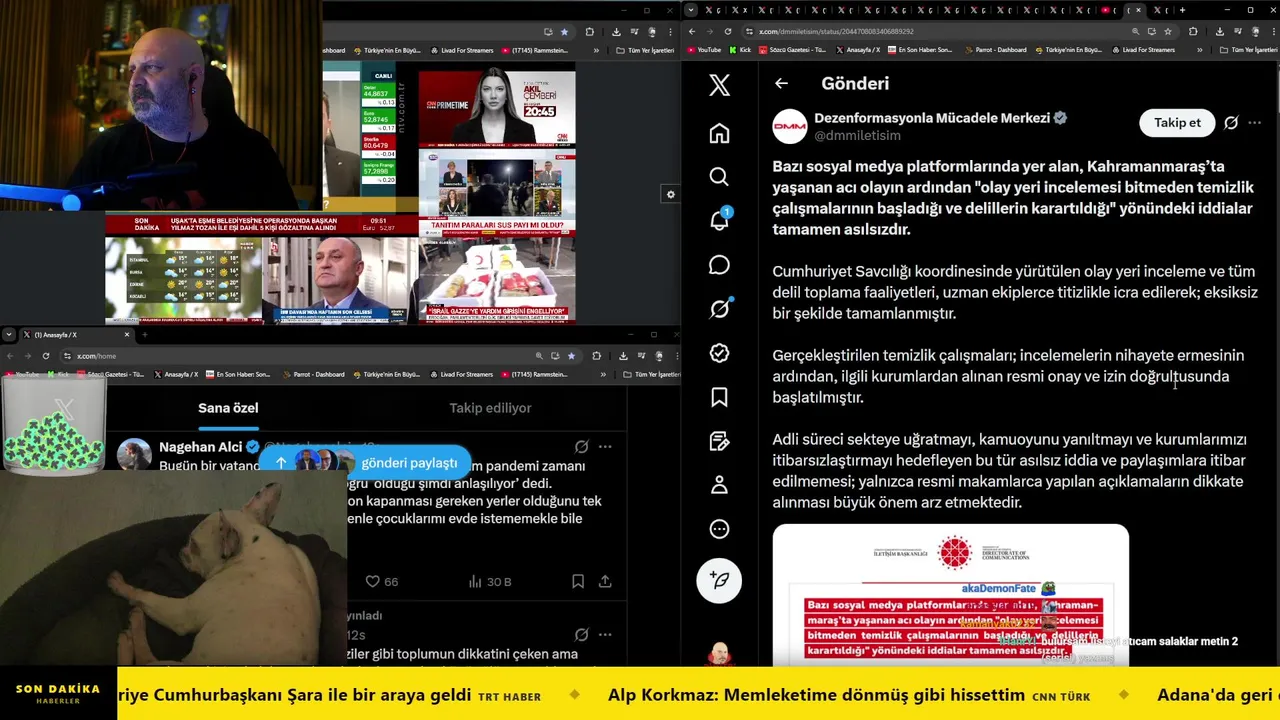Bookmark Nagehan Alci post
Viewport: 1280px width, 720px height.
coord(578,581)
